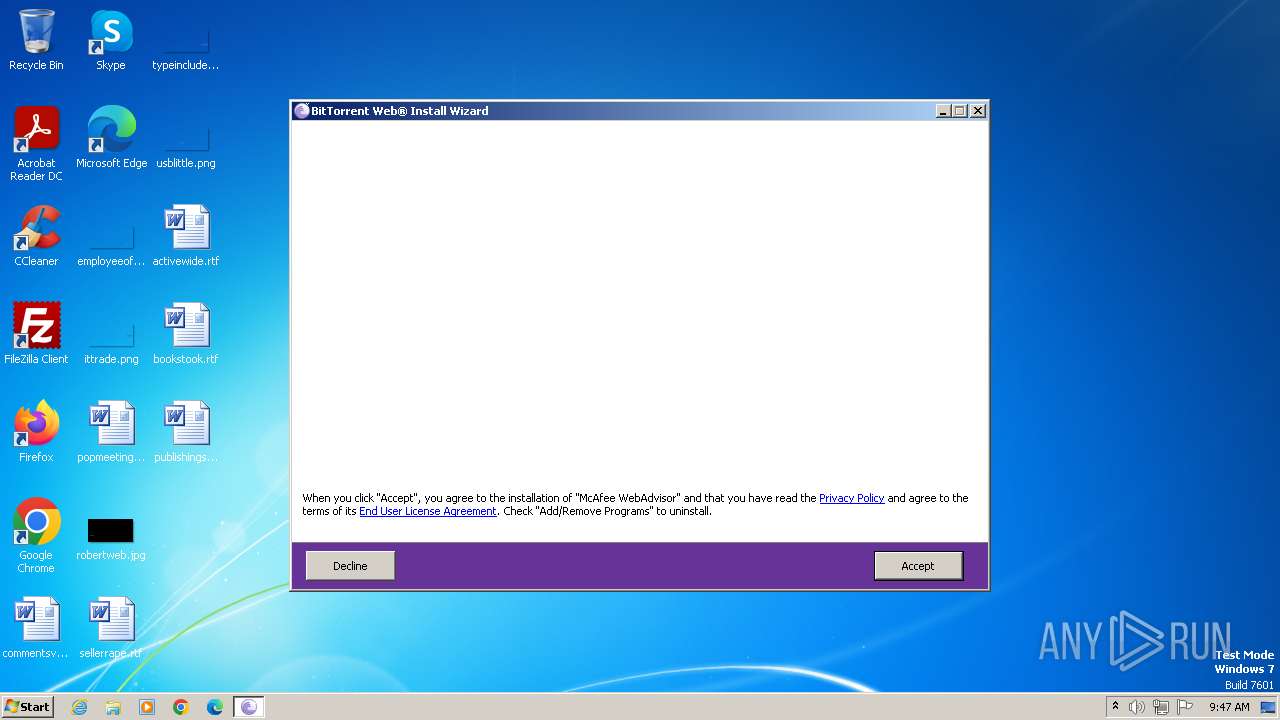Maximize the BitTorrent Web Install Wizard window
The image size is (1280, 720).
pyautogui.click(x=960, y=111)
